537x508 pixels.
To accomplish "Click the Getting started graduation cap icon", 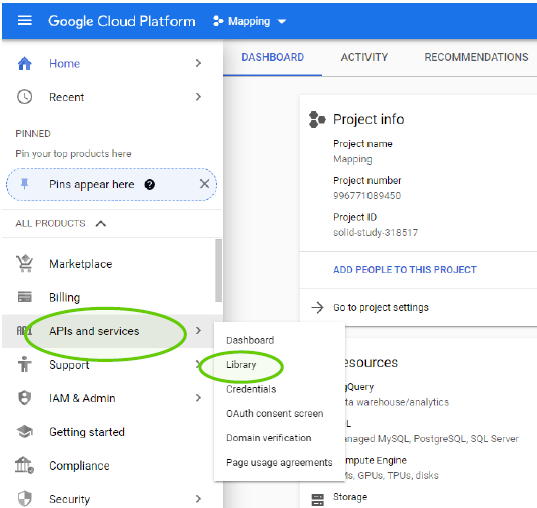I will (25, 431).
